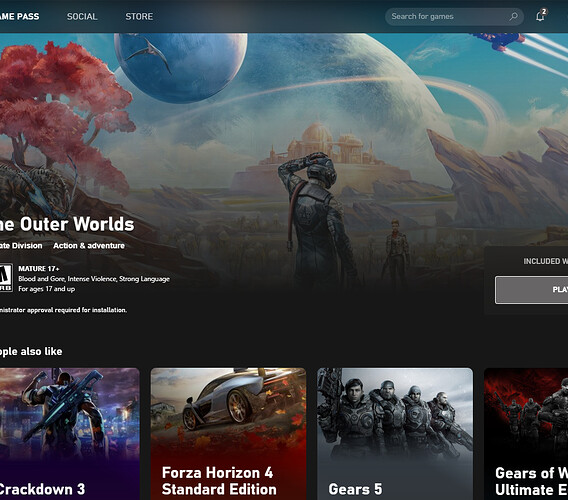568x500 pixels.
Task: Open the Store tab
Action: (139, 16)
